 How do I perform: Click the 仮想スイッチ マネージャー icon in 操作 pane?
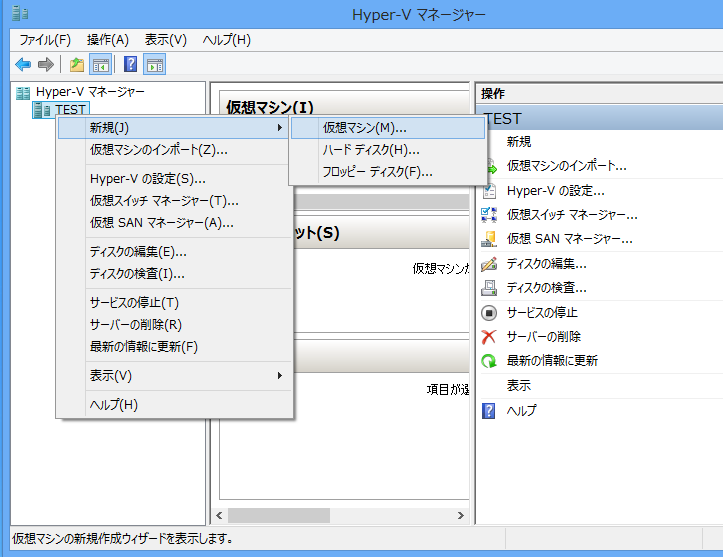pyautogui.click(x=489, y=214)
